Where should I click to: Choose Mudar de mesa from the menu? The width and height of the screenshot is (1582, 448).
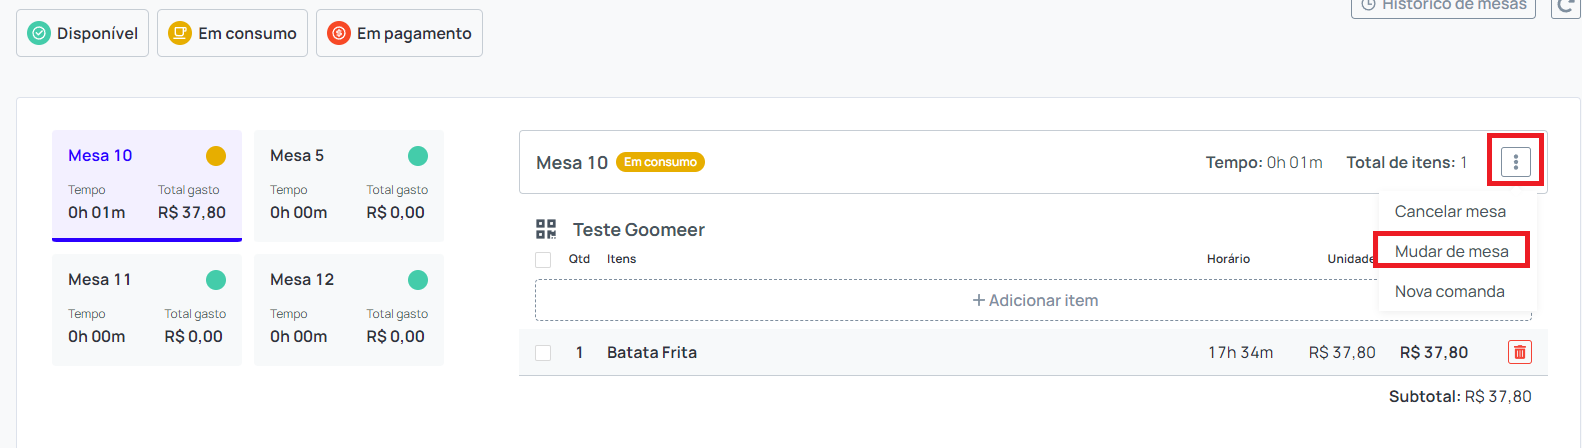coord(1451,251)
